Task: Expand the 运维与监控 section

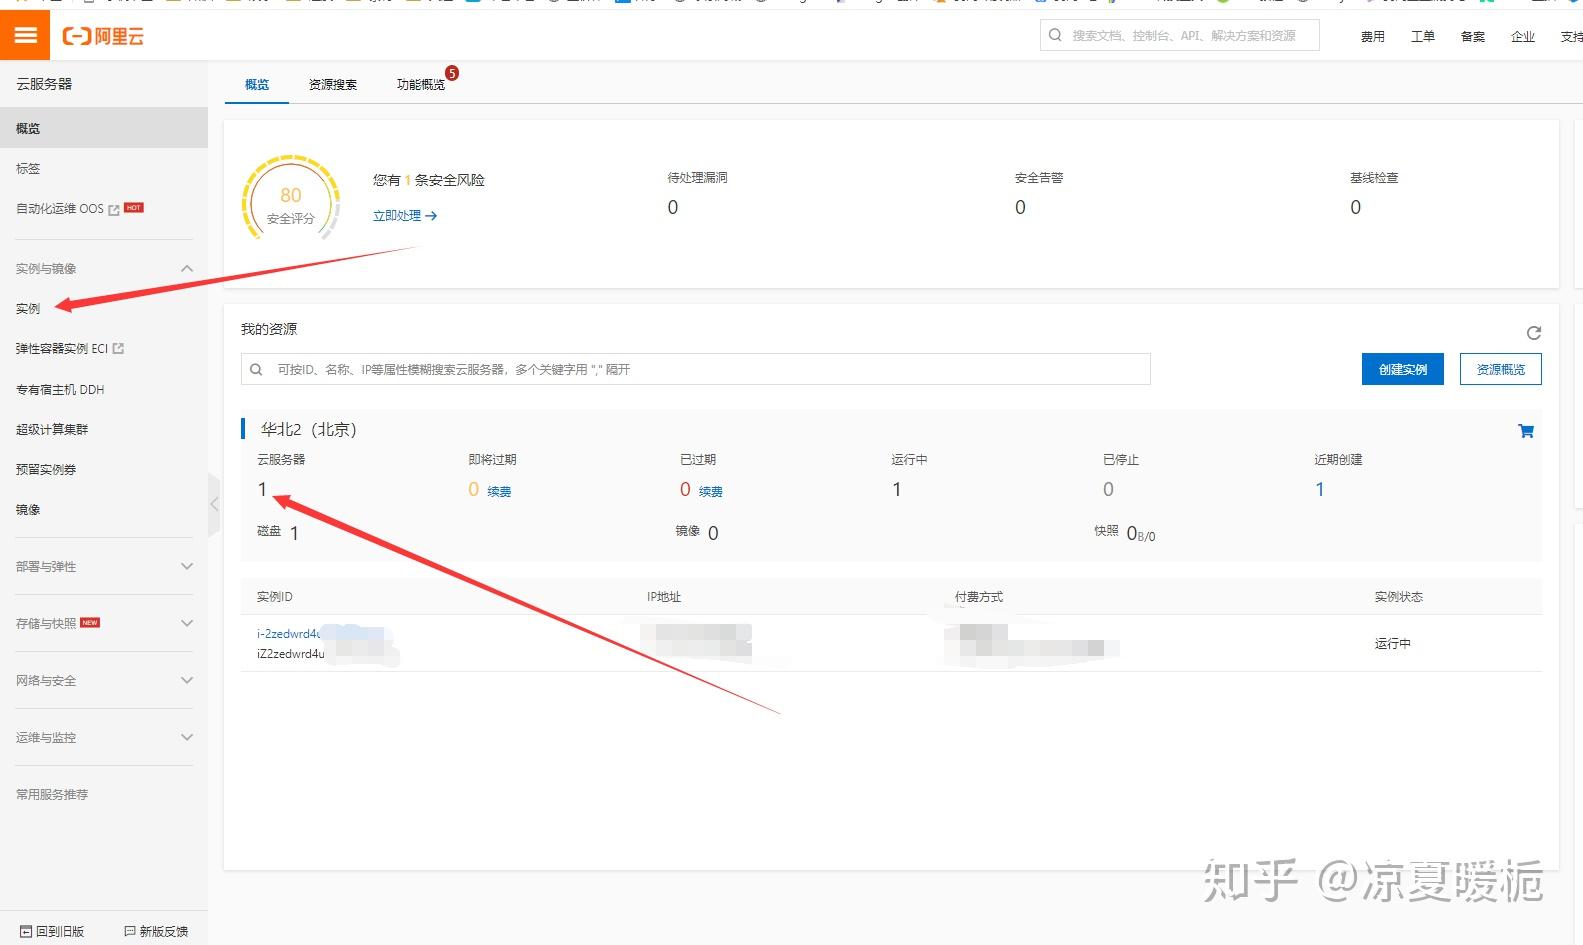Action: pyautogui.click(x=187, y=737)
